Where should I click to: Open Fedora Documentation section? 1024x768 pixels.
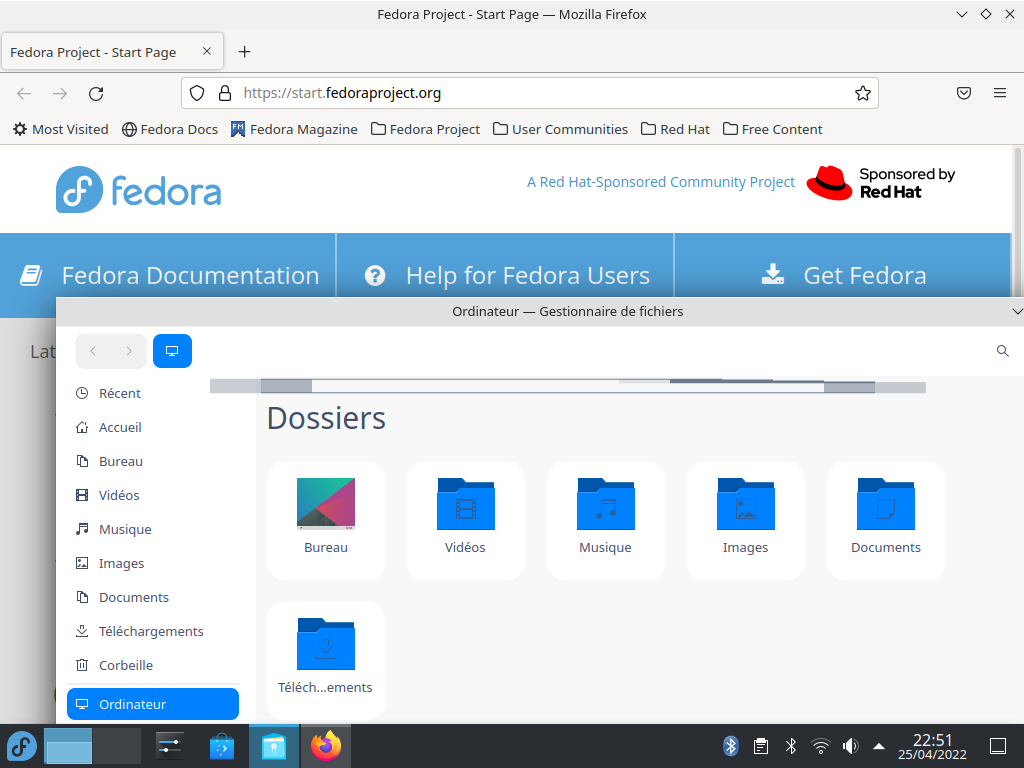point(168,275)
